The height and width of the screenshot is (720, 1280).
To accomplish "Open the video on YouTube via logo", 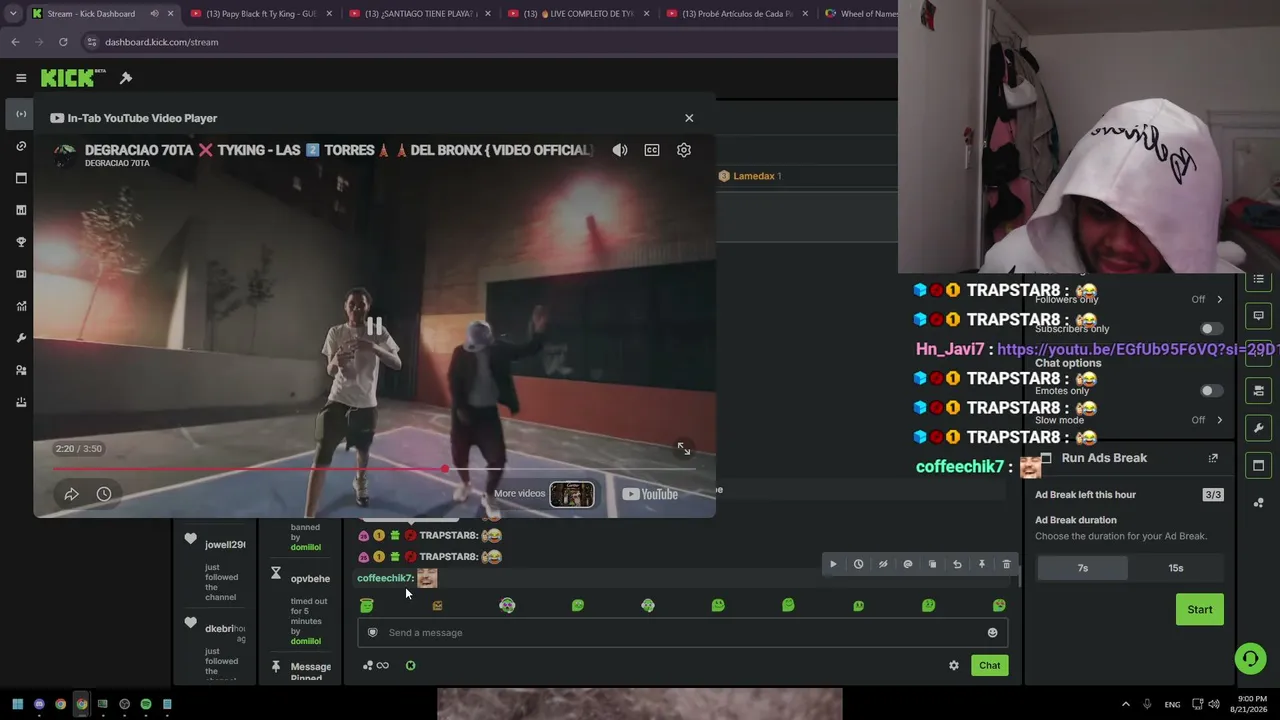I will tap(650, 494).
